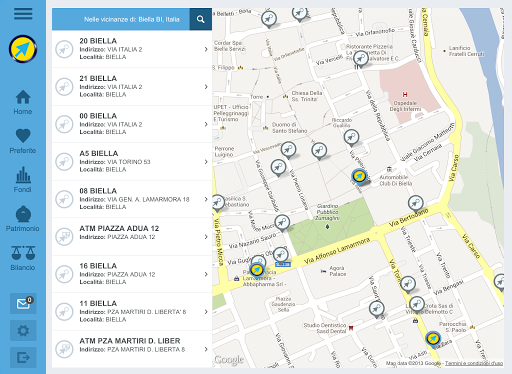Open the mail inbox icon

click(x=23, y=304)
